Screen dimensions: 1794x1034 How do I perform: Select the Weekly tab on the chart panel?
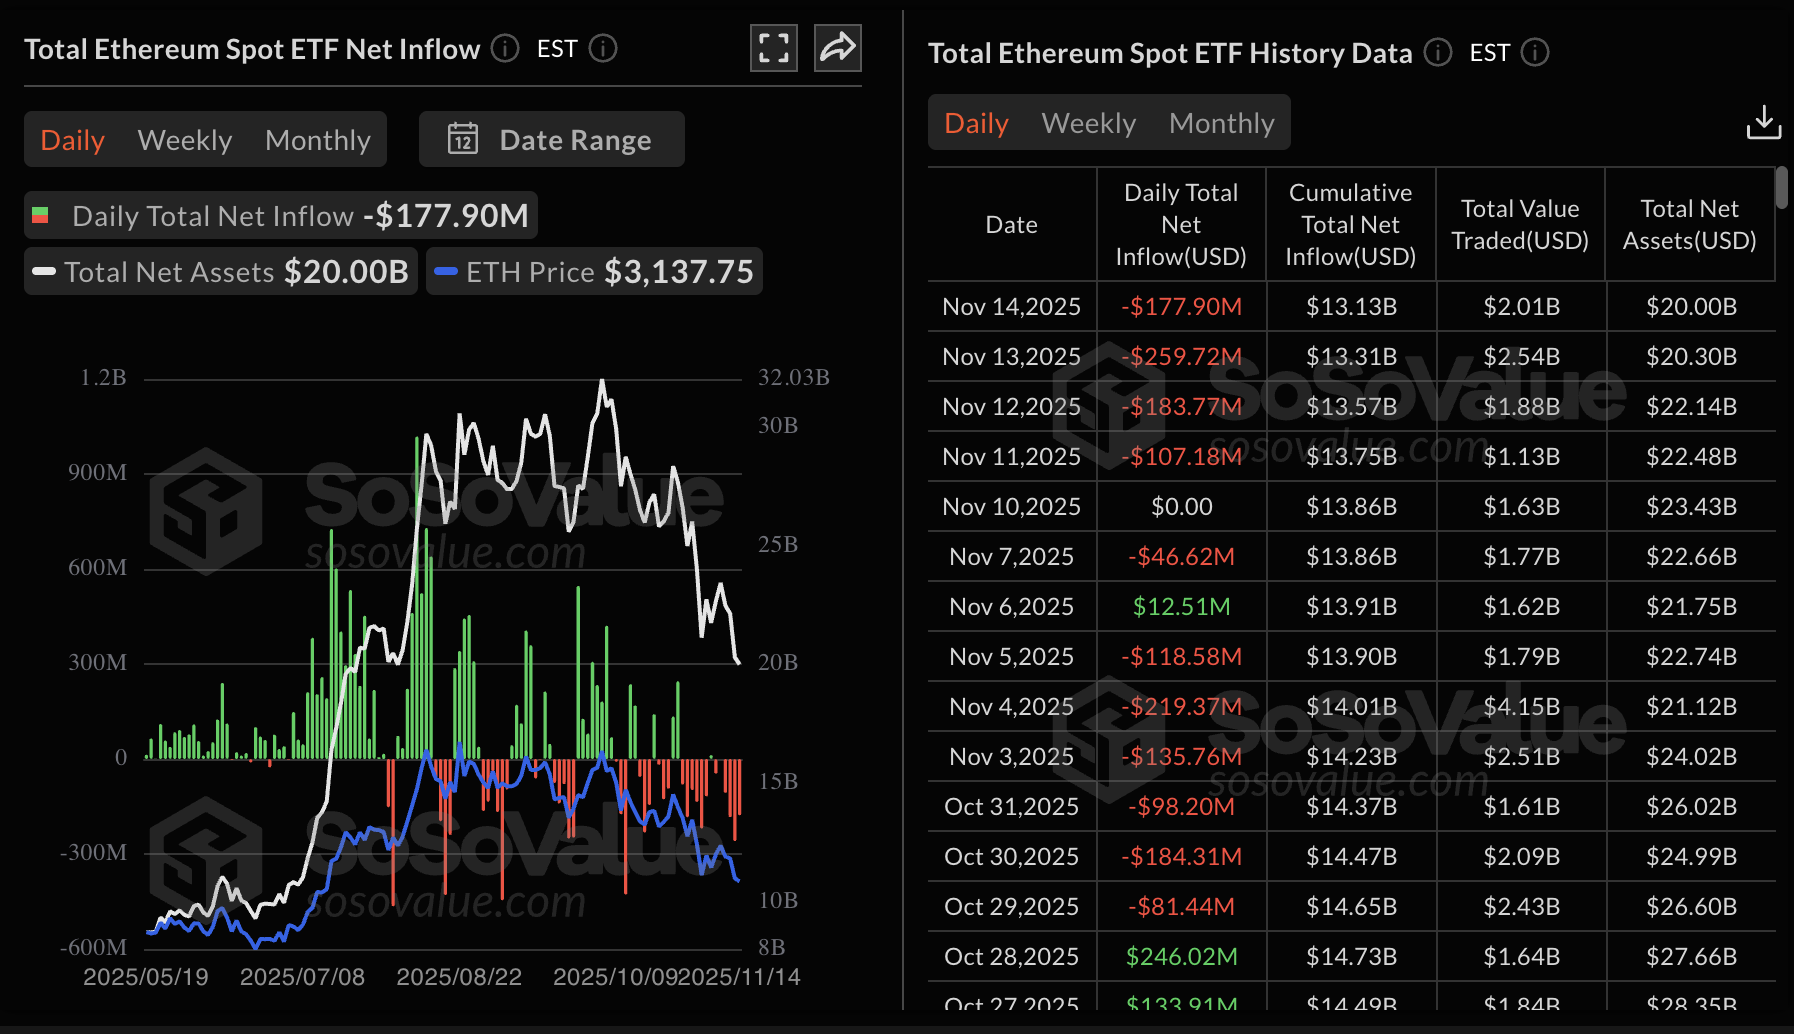184,139
